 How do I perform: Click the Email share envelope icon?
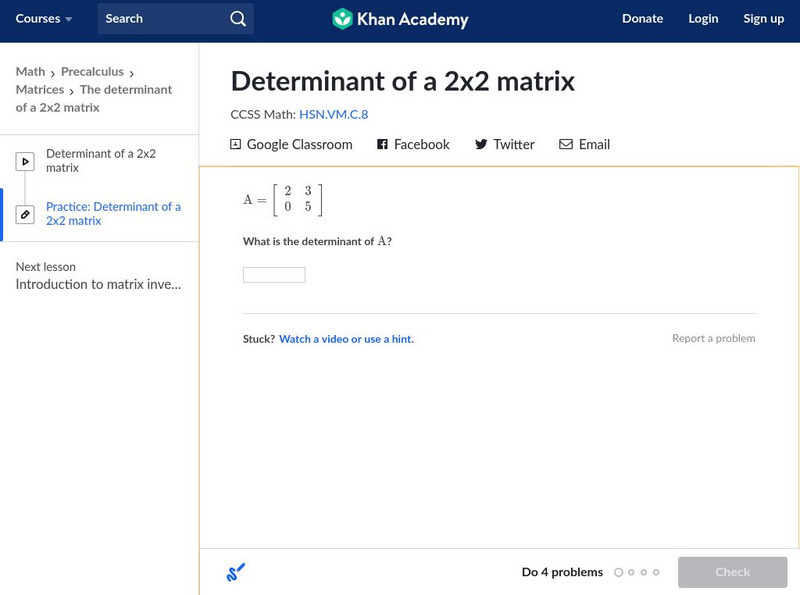point(566,144)
